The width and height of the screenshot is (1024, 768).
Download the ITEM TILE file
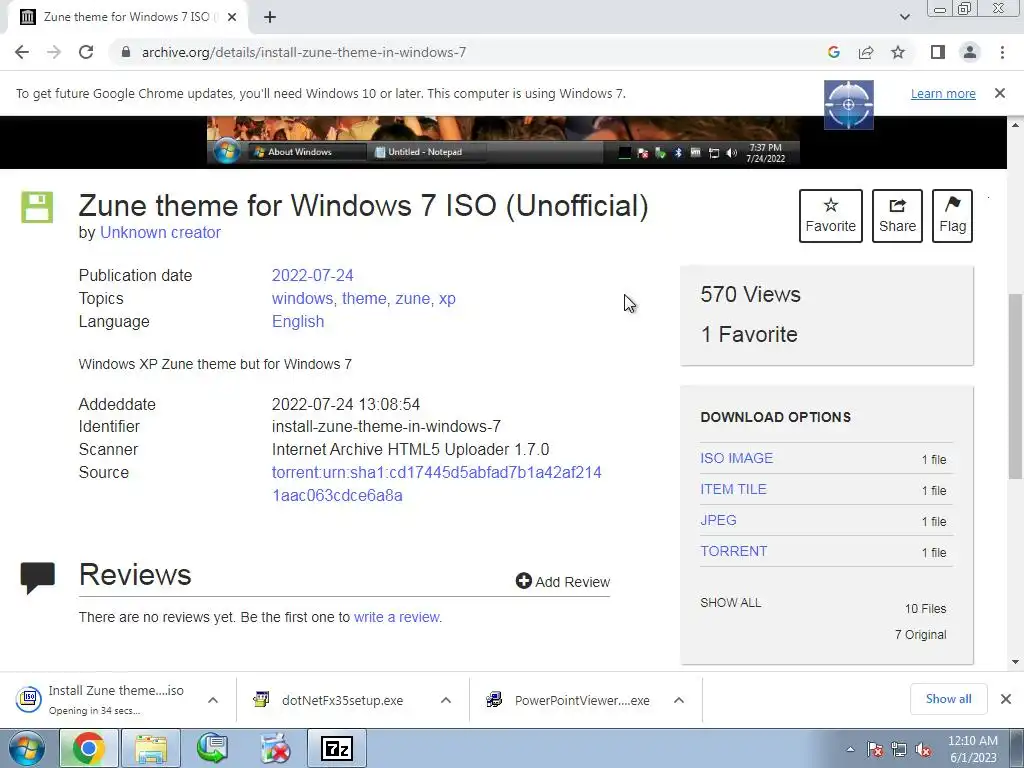[x=733, y=489]
